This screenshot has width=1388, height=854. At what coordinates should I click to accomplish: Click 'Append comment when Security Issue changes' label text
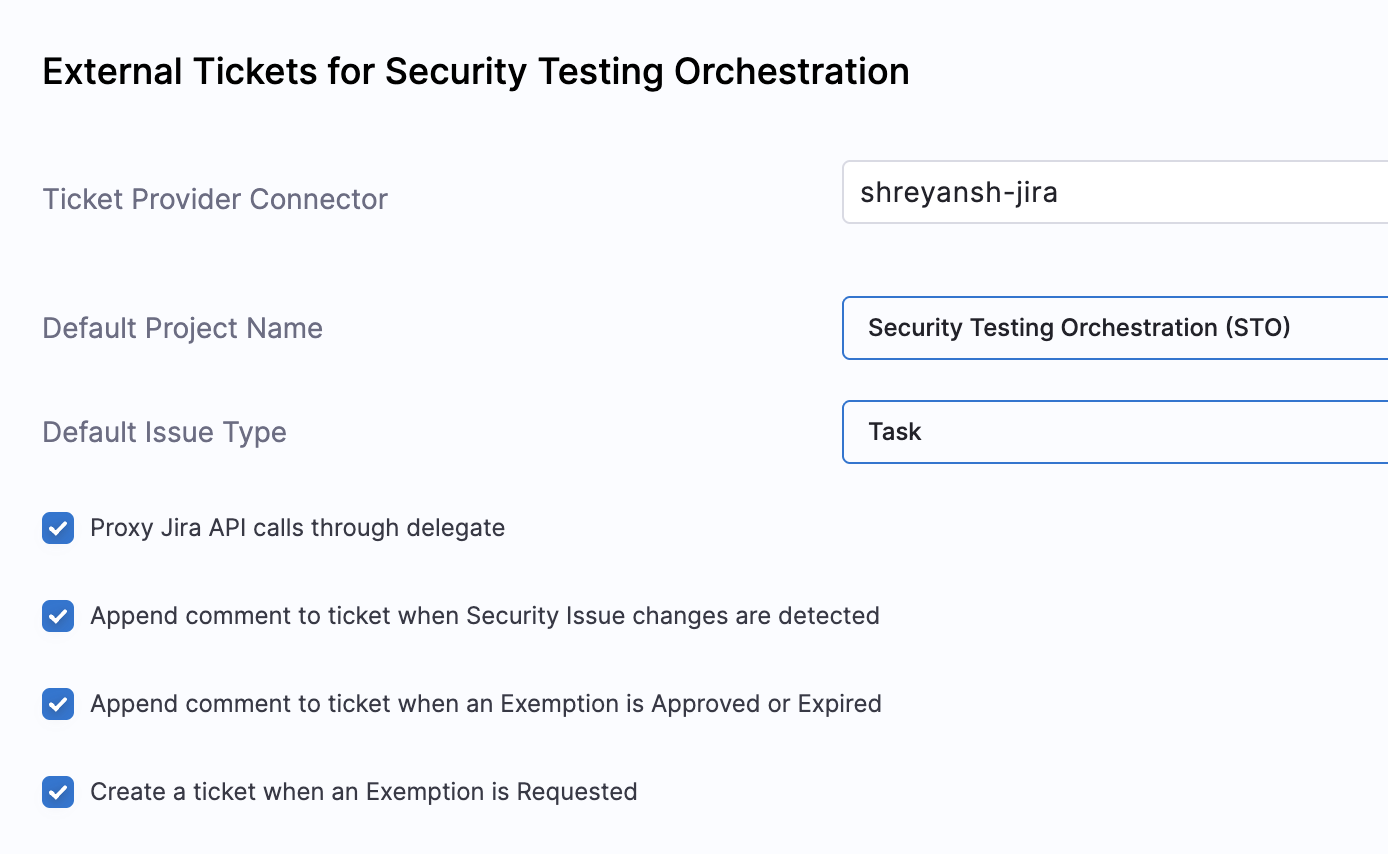[484, 616]
